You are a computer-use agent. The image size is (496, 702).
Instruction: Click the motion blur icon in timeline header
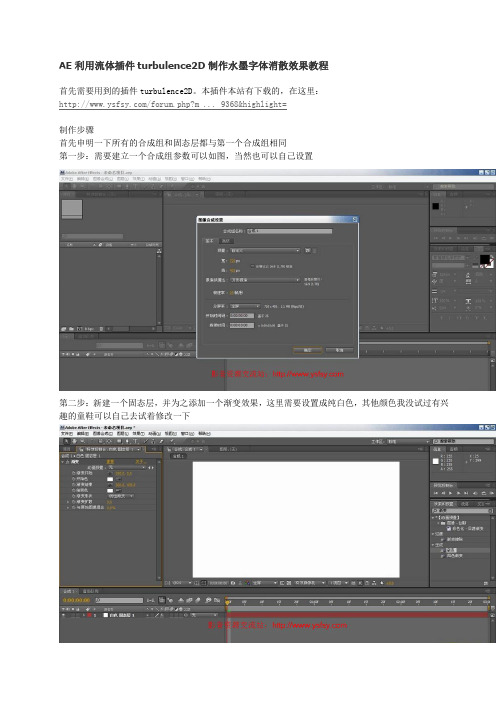point(198,600)
